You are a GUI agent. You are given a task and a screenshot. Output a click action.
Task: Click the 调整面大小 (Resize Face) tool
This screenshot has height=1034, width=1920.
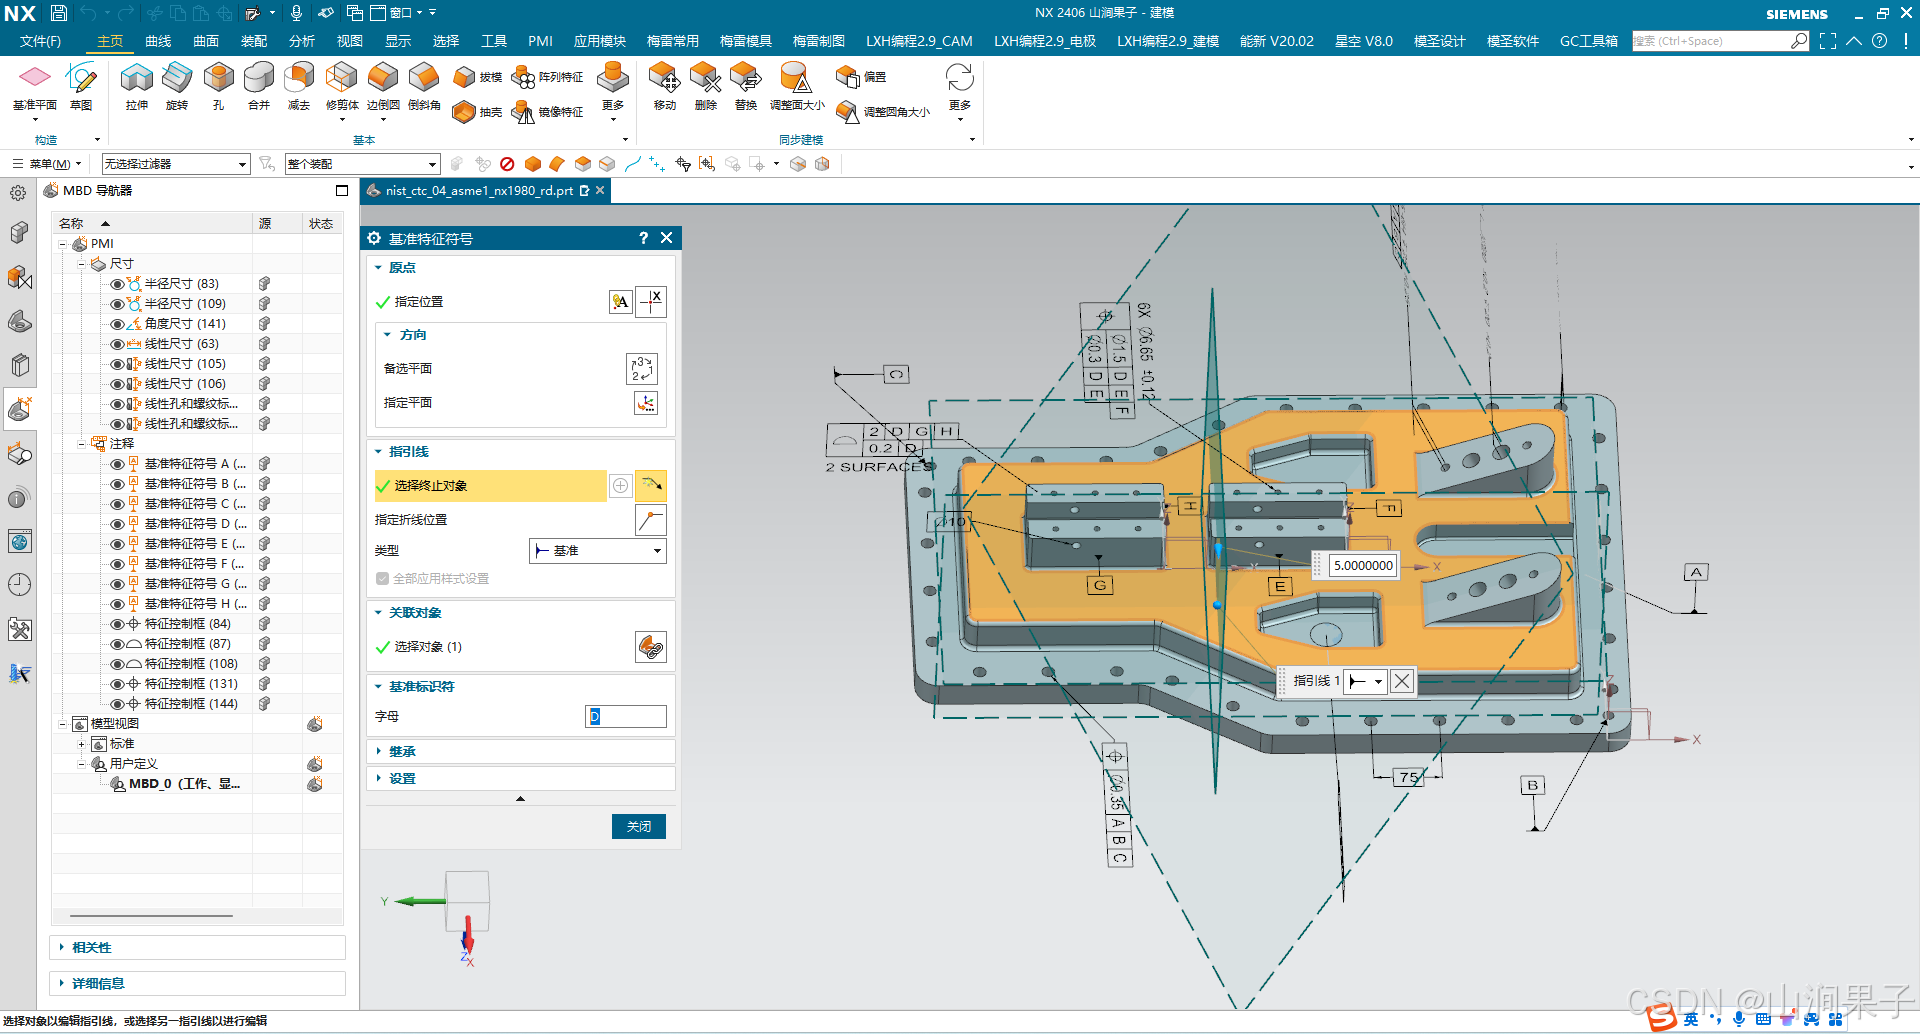[x=797, y=86]
